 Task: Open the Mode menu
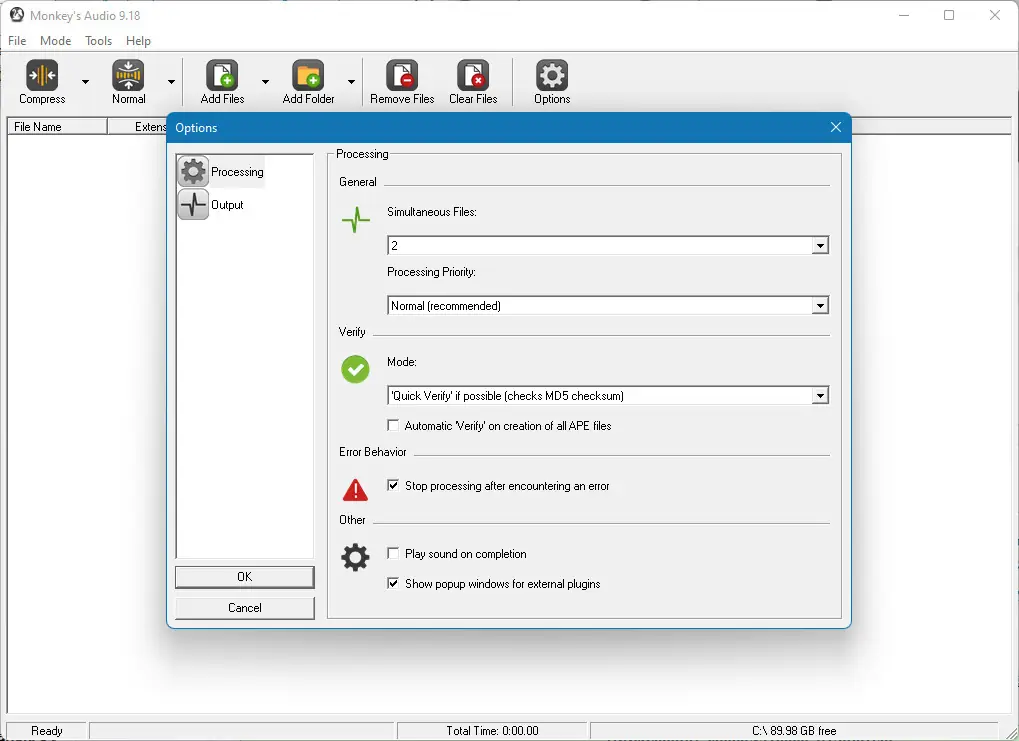pyautogui.click(x=55, y=40)
